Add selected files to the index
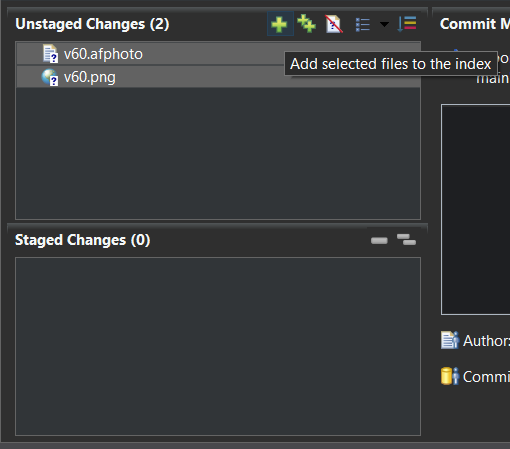The image size is (510, 449). [280, 24]
